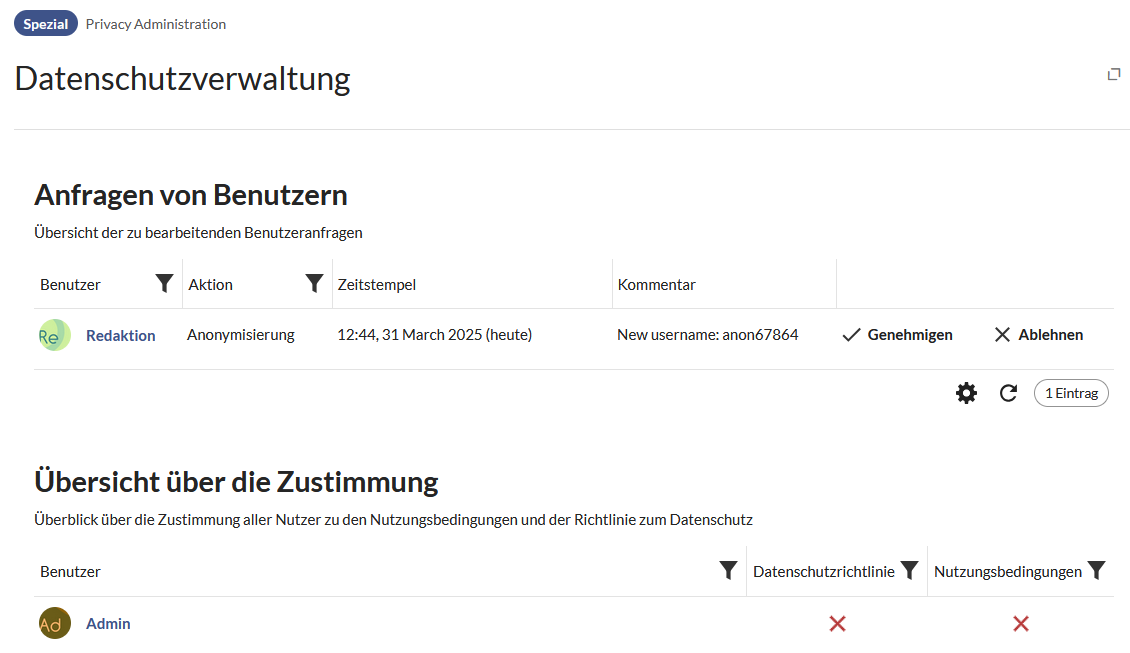Reload the requests table with refresh icon
Viewport: 1130px width, 653px height.
coord(1008,393)
